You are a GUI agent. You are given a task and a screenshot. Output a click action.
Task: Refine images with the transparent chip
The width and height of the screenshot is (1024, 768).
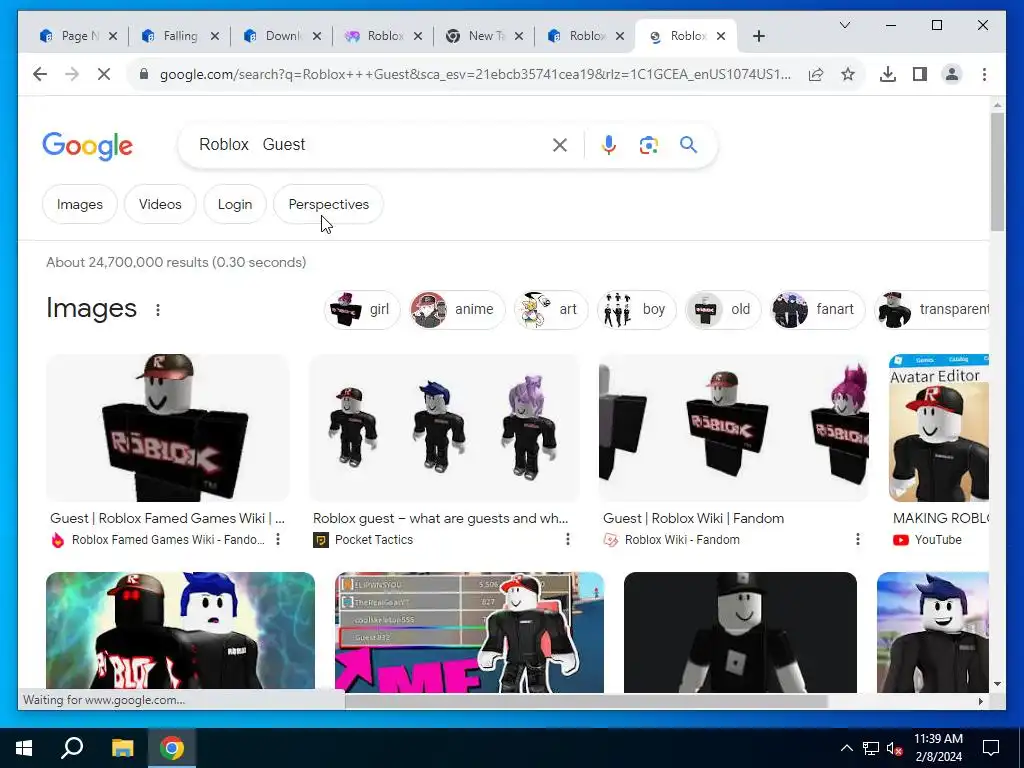pos(934,310)
